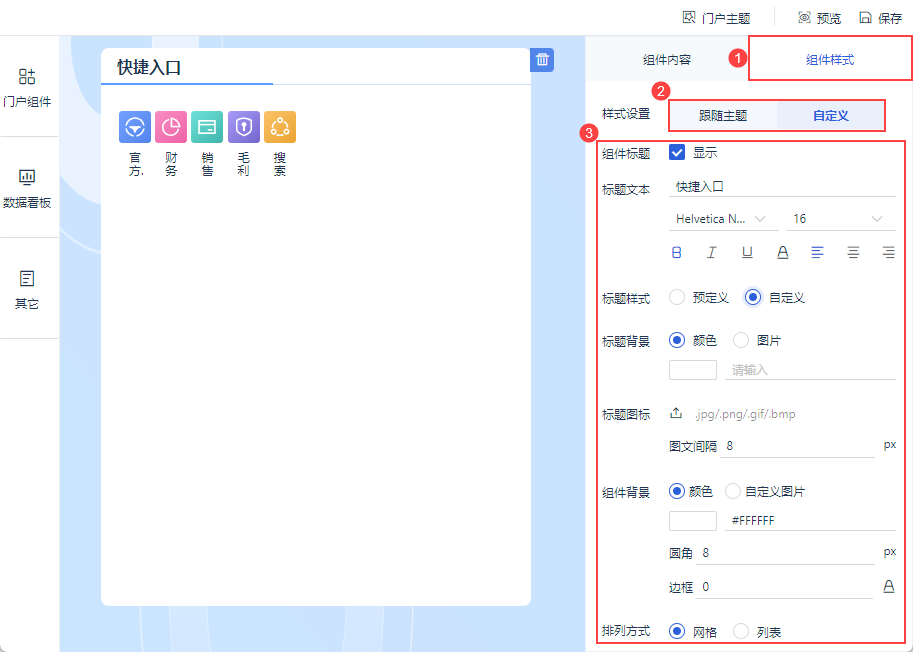Upload a 标题图标 title icon image
The width and height of the screenshot is (913, 652).
pyautogui.click(x=676, y=413)
